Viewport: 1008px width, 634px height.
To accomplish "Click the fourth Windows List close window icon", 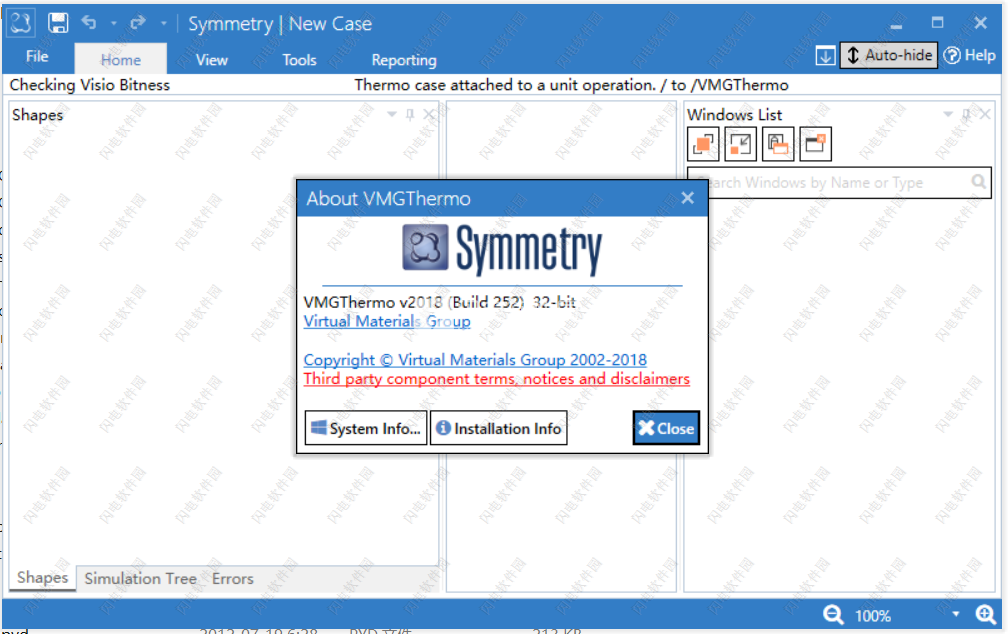I will coord(815,143).
